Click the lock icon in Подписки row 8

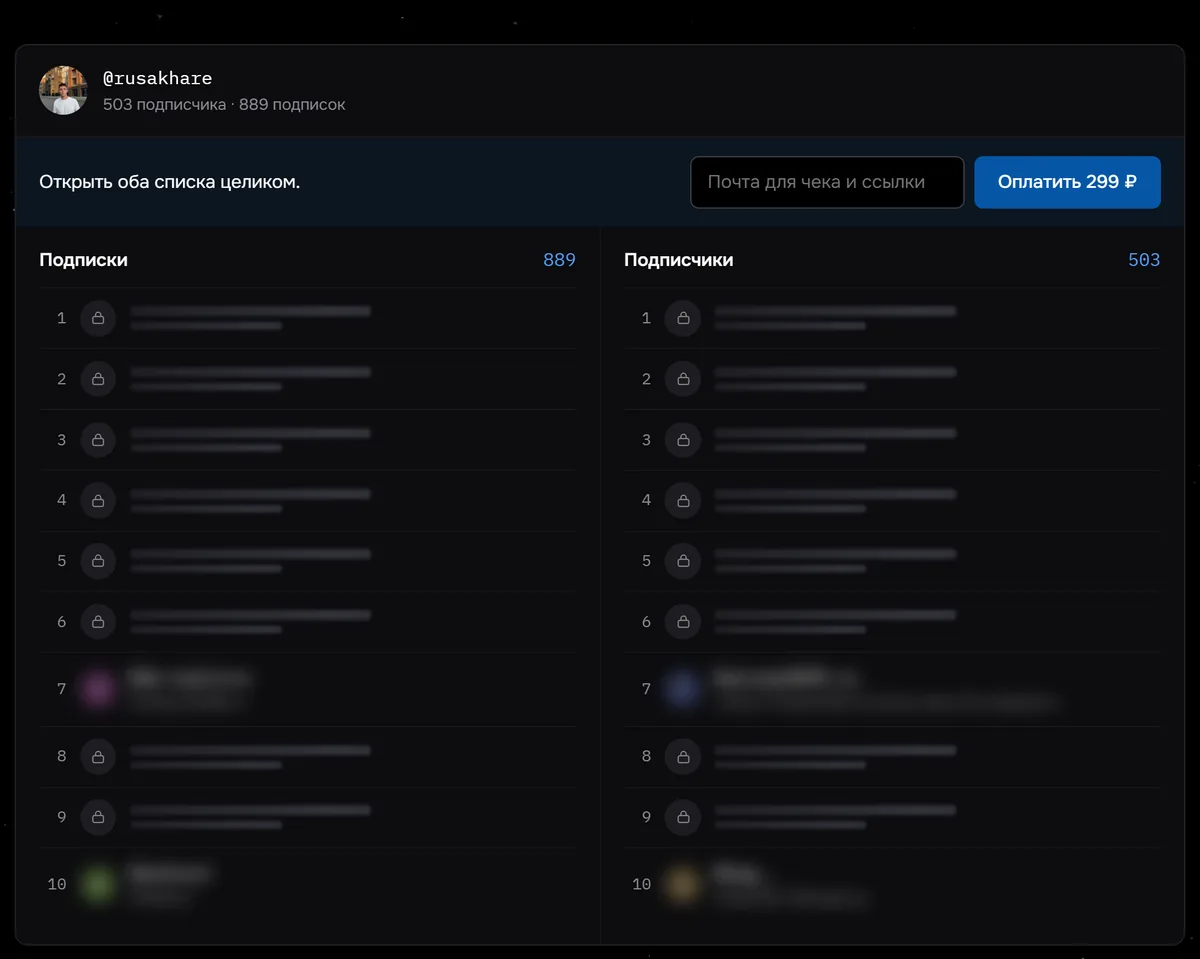click(x=98, y=756)
